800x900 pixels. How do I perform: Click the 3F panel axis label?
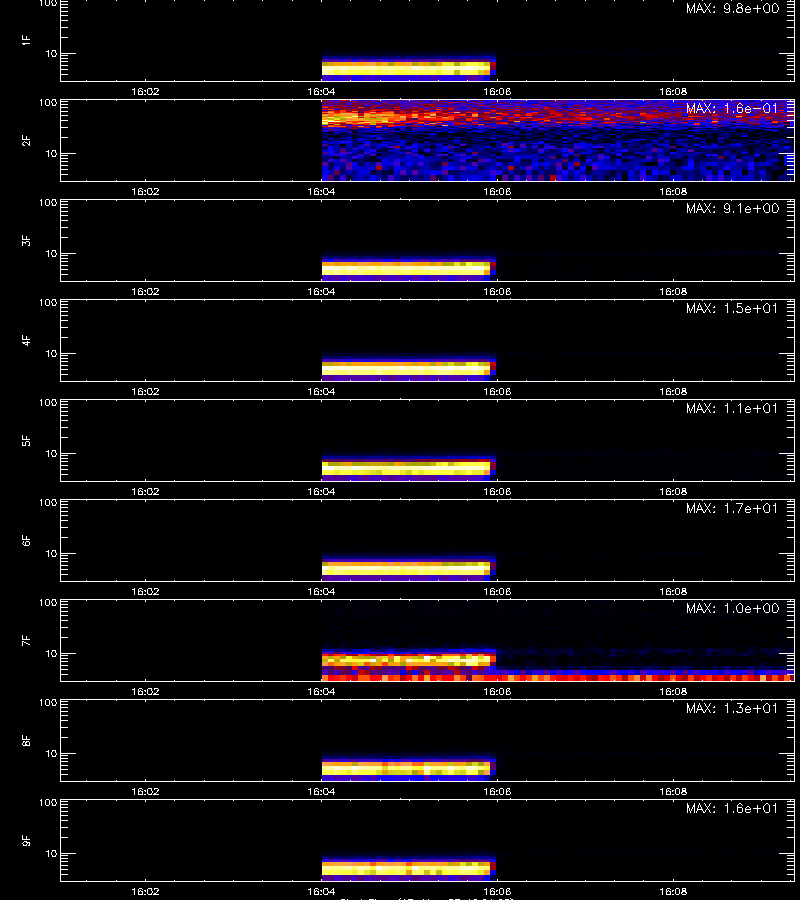click(x=26, y=240)
